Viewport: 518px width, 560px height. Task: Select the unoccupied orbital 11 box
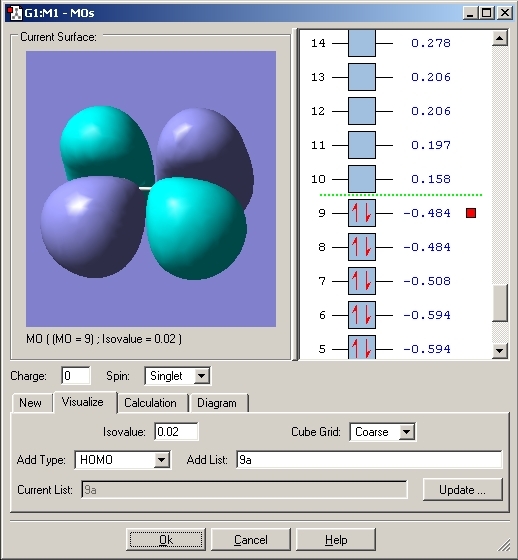(362, 145)
